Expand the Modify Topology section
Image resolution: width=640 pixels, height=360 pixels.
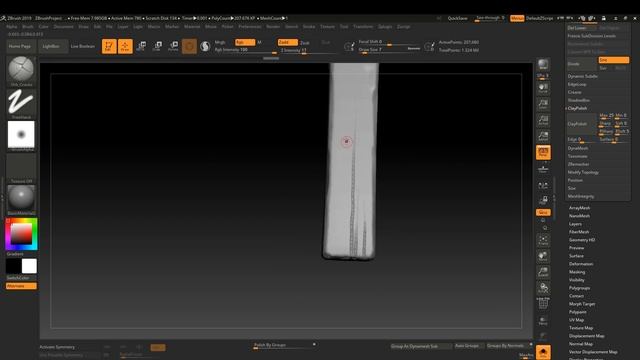(583, 172)
